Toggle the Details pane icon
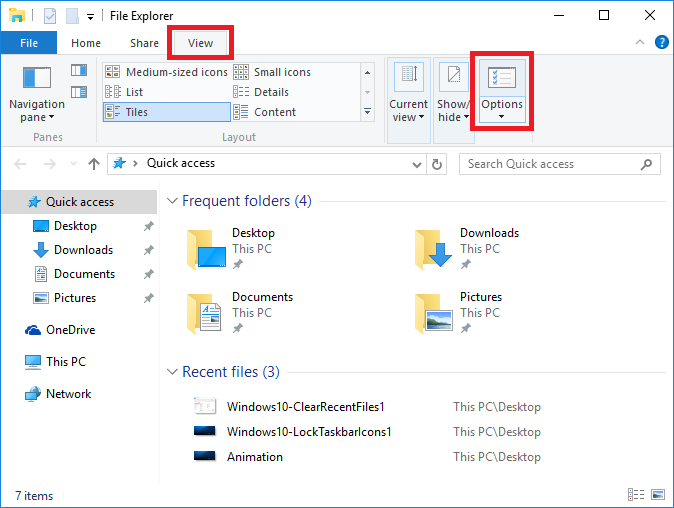674x508 pixels. pyautogui.click(x=79, y=92)
